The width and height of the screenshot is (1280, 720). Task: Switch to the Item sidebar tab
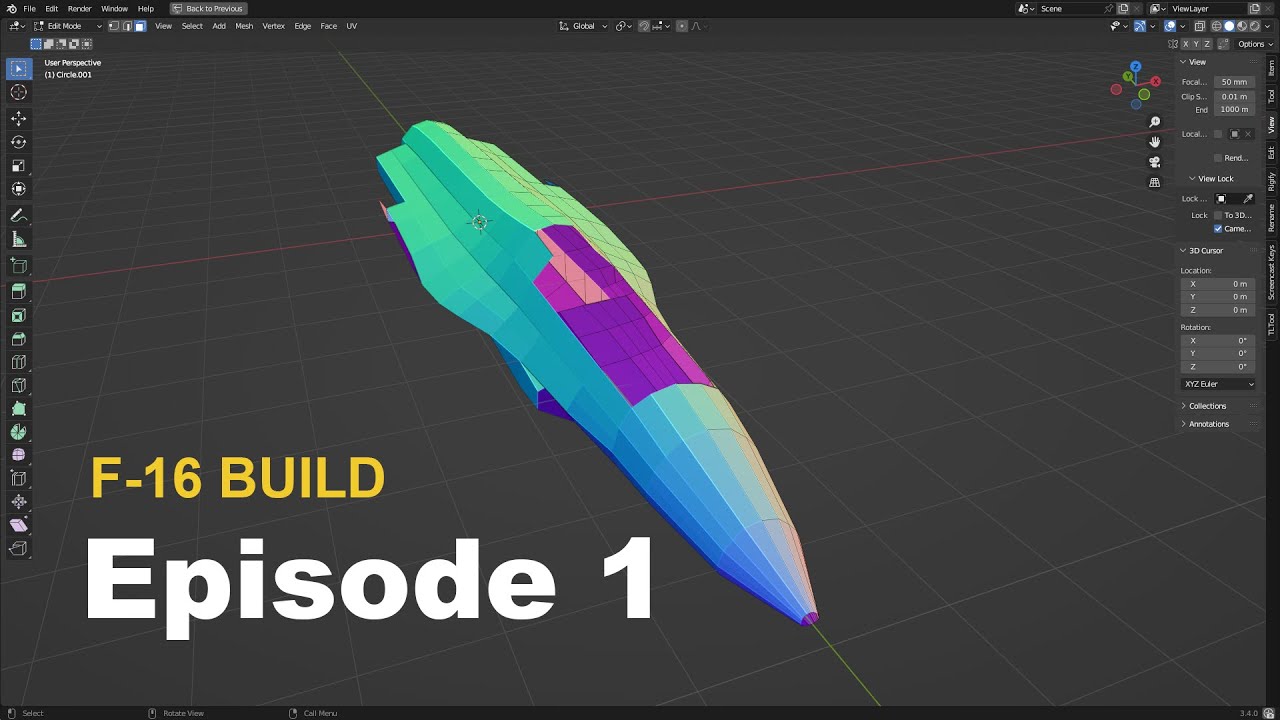point(1272,68)
